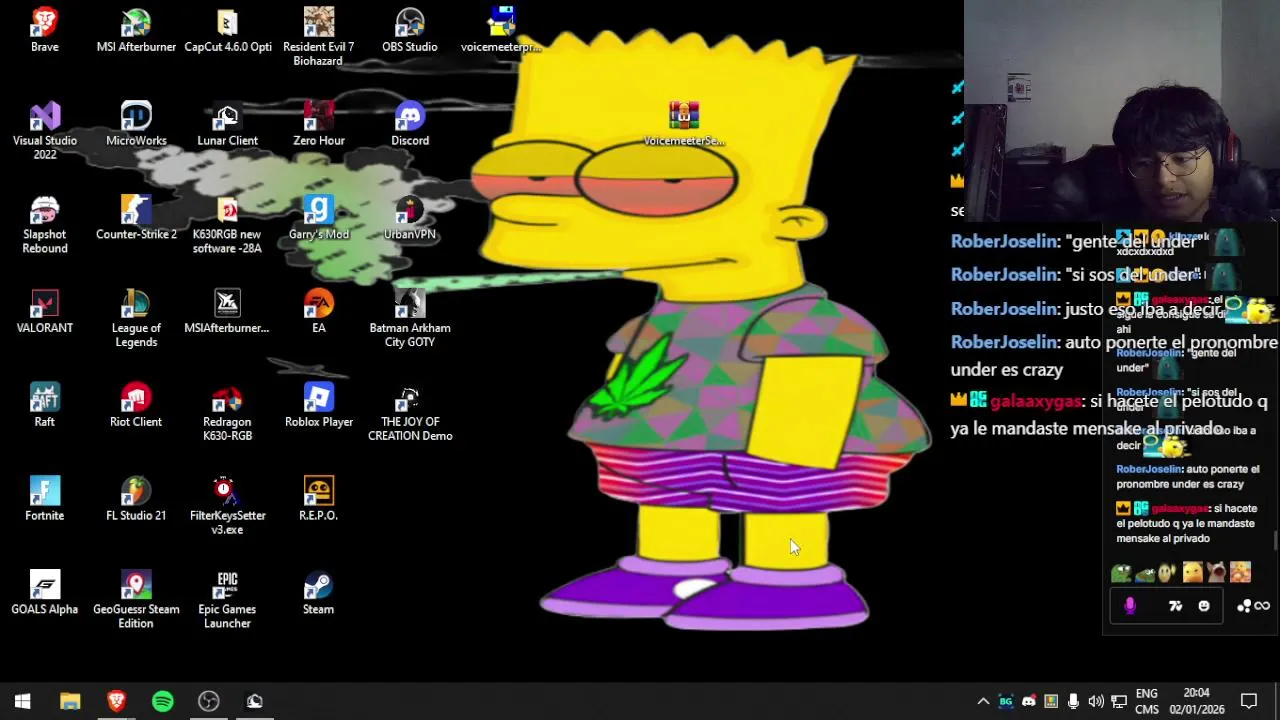This screenshot has width=1280, height=720.
Task: Open Slapshot Rebound desktop shortcut
Action: 44,224
